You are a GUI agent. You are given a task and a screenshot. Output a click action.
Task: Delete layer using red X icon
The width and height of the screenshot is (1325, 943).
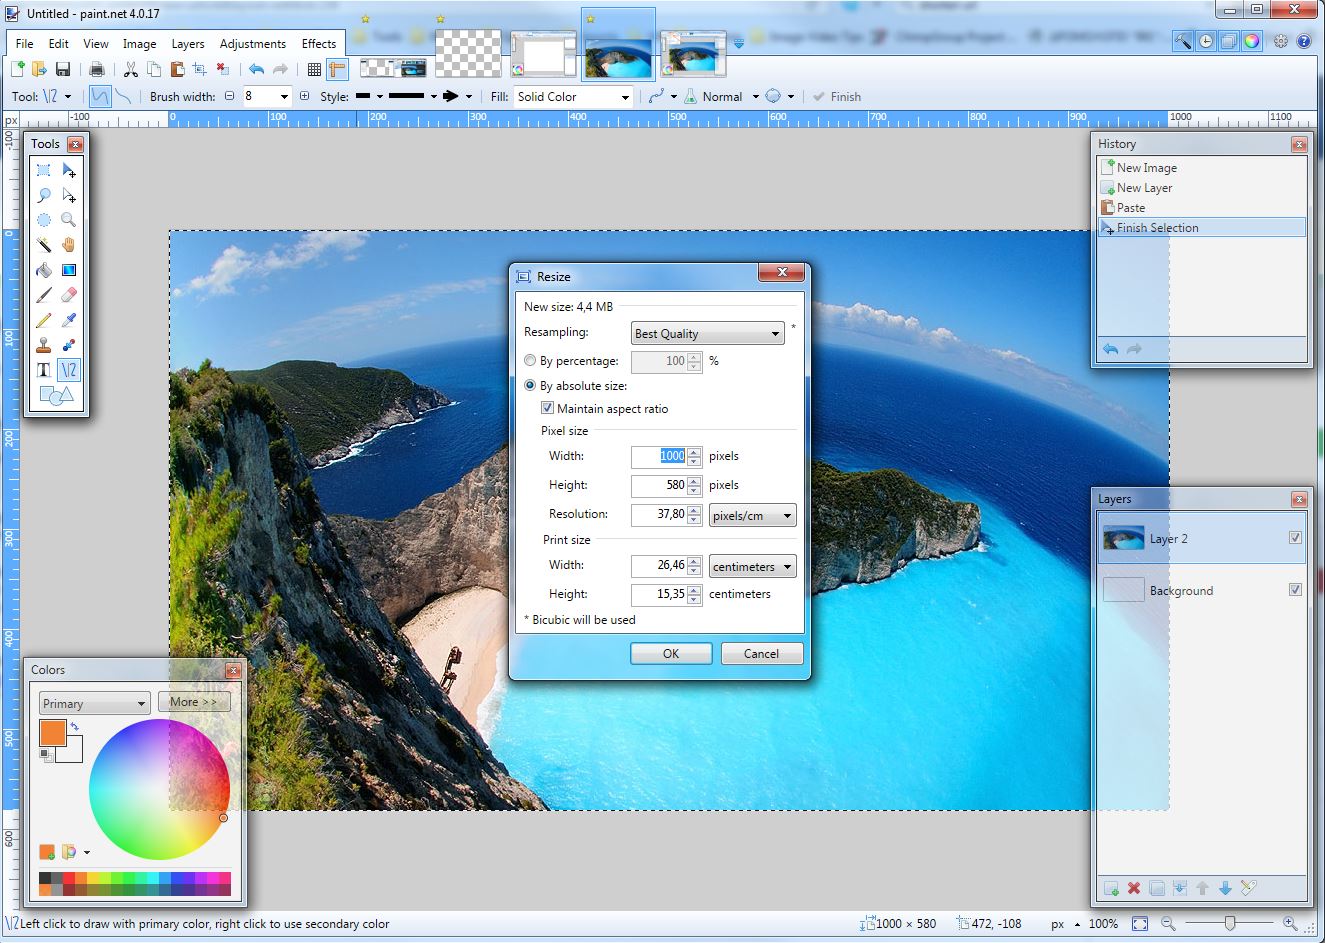pos(1134,888)
